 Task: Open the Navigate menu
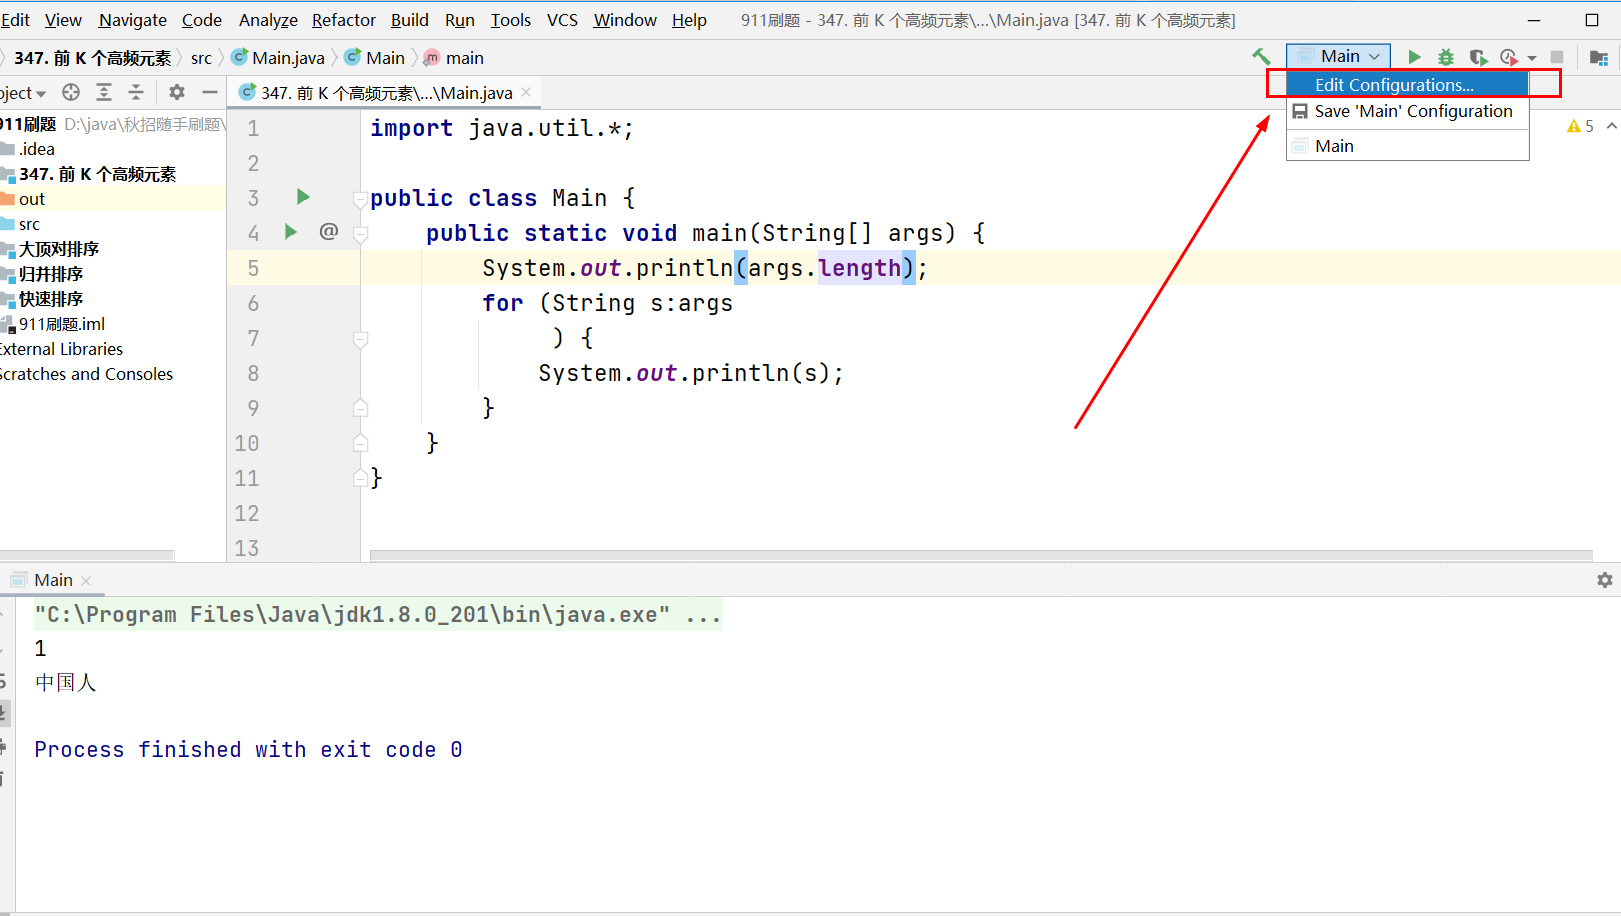click(133, 20)
